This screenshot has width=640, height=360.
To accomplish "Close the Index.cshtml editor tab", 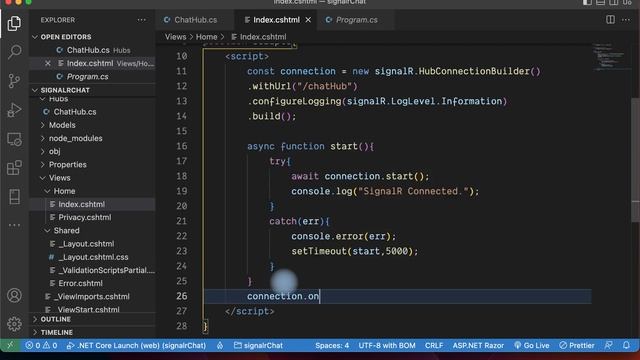I will click(308, 20).
